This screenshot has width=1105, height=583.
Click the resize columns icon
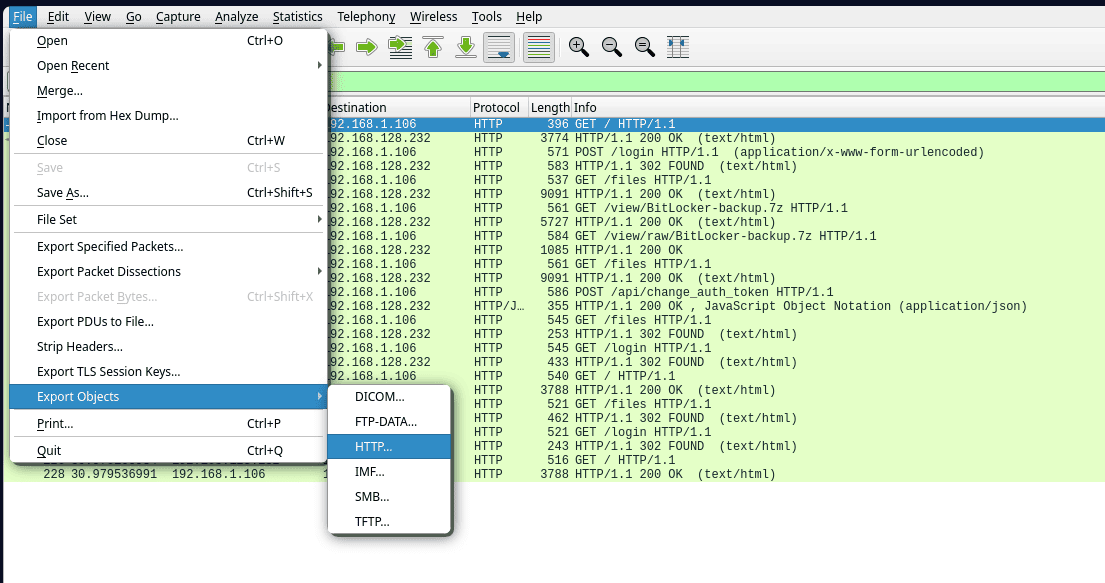679,47
